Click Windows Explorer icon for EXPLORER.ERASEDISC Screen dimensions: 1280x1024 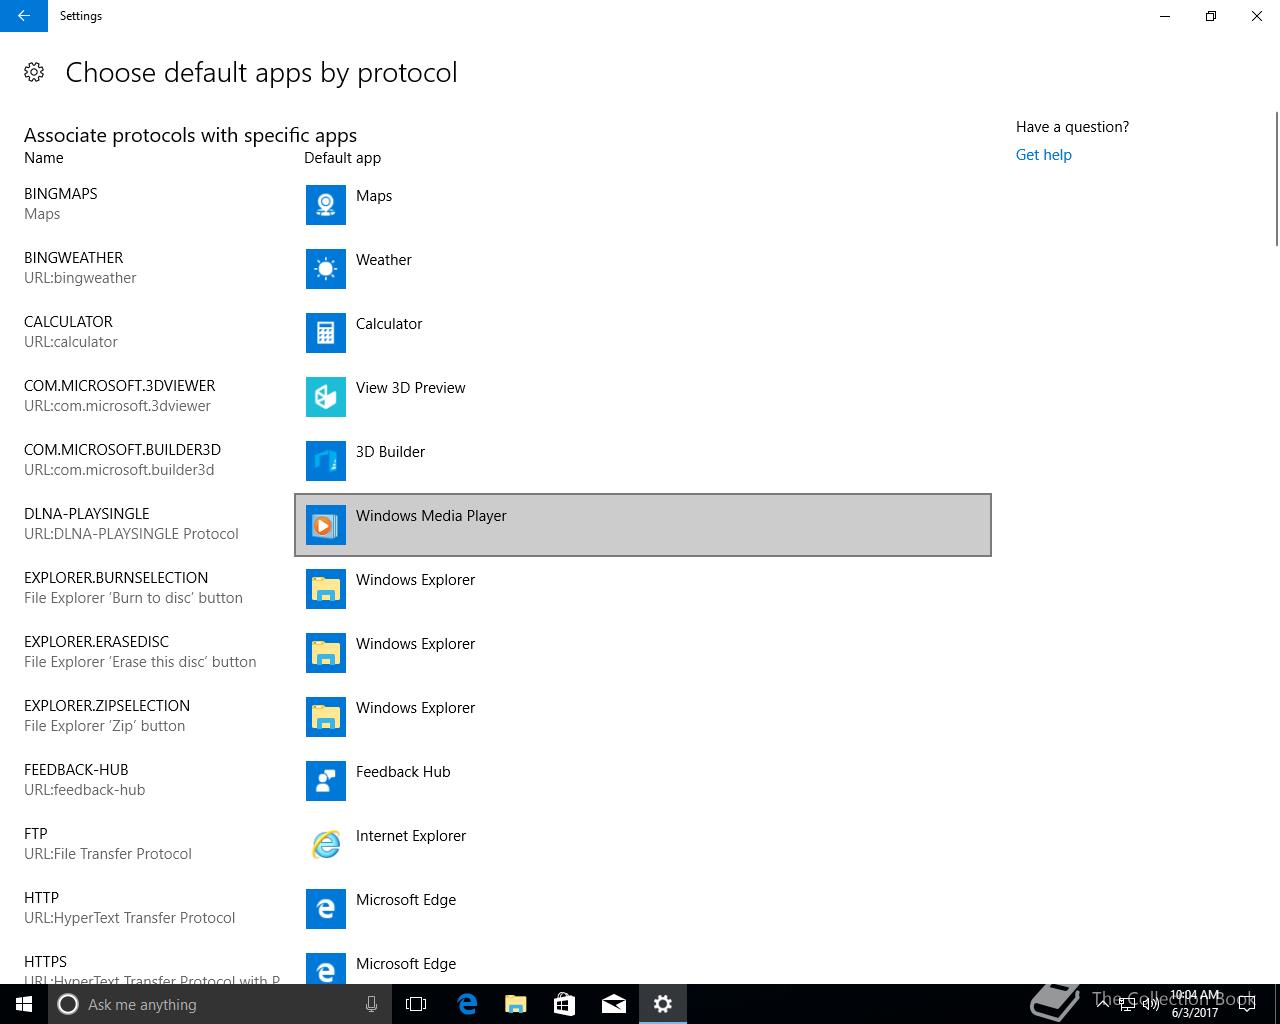(326, 653)
